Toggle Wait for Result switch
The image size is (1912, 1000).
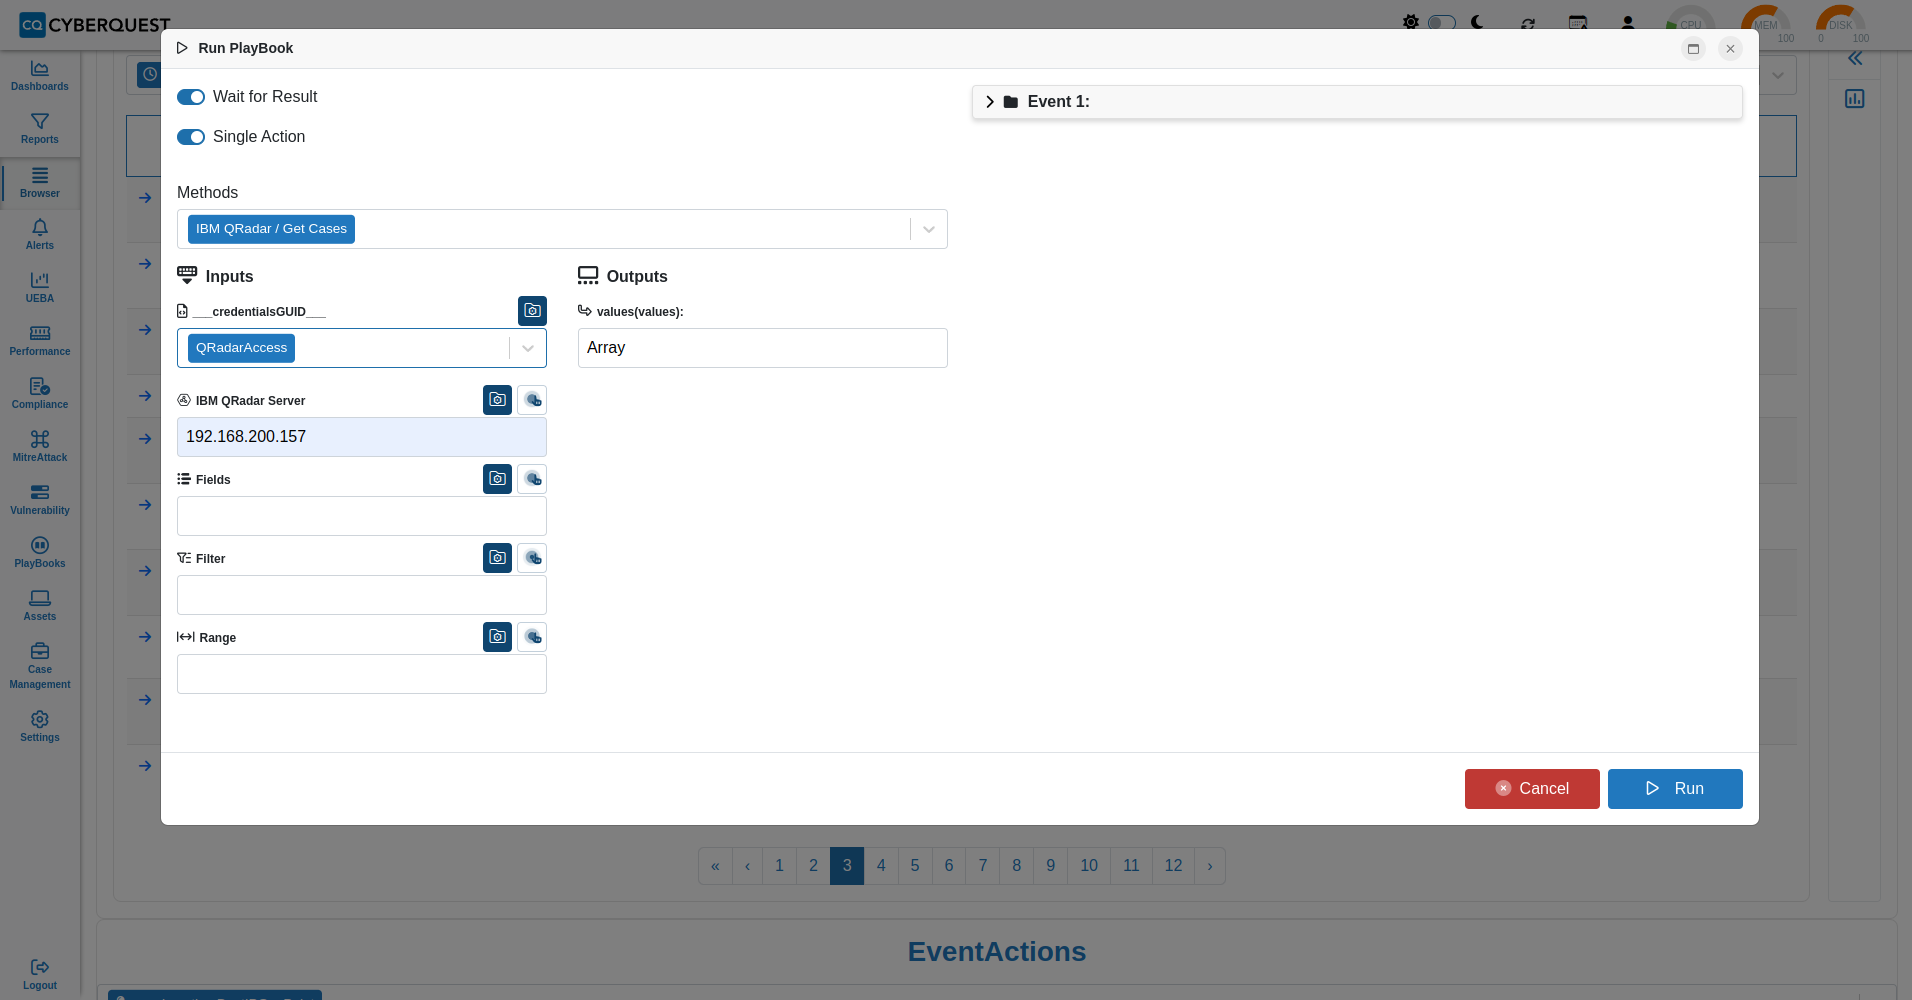[191, 97]
